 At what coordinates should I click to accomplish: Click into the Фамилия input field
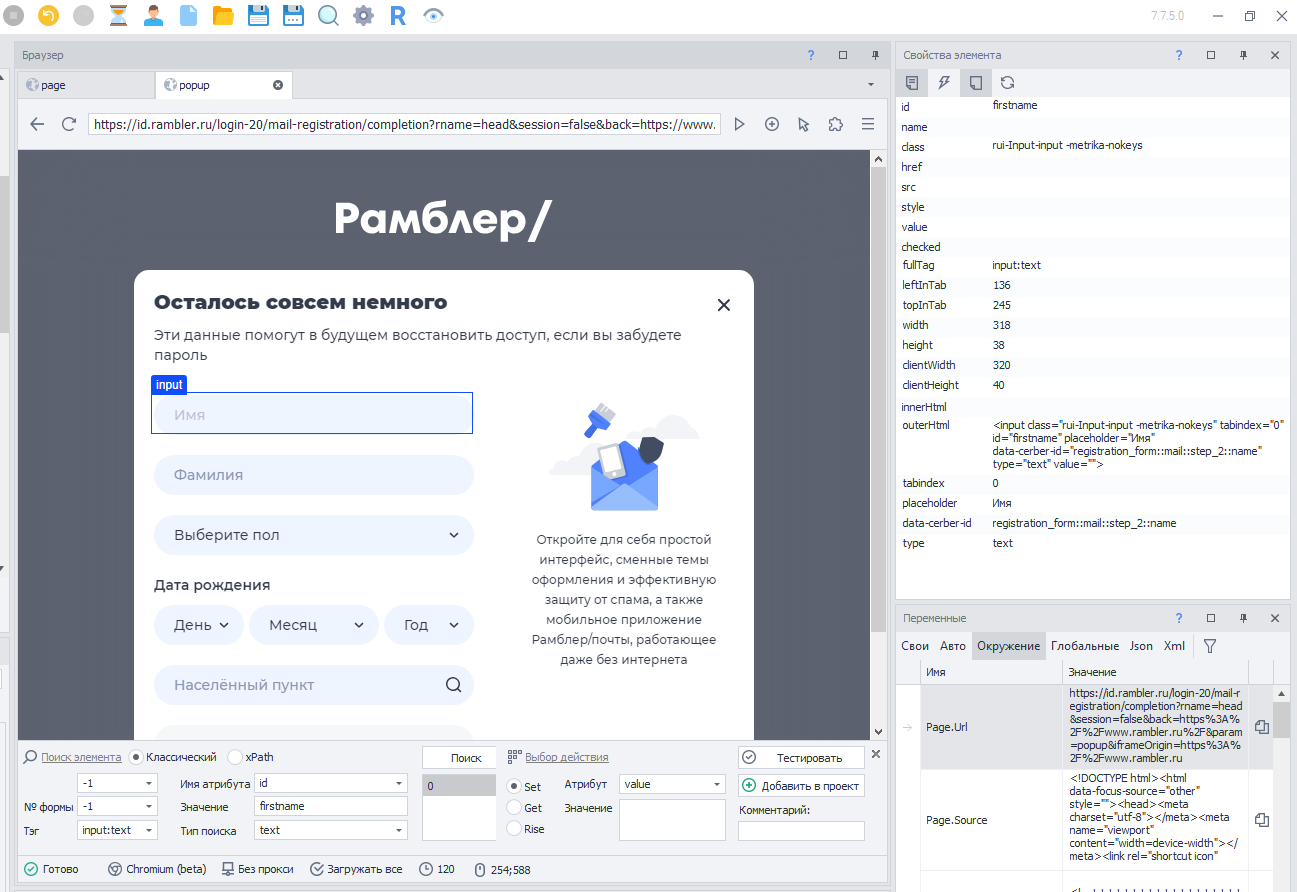click(x=314, y=475)
